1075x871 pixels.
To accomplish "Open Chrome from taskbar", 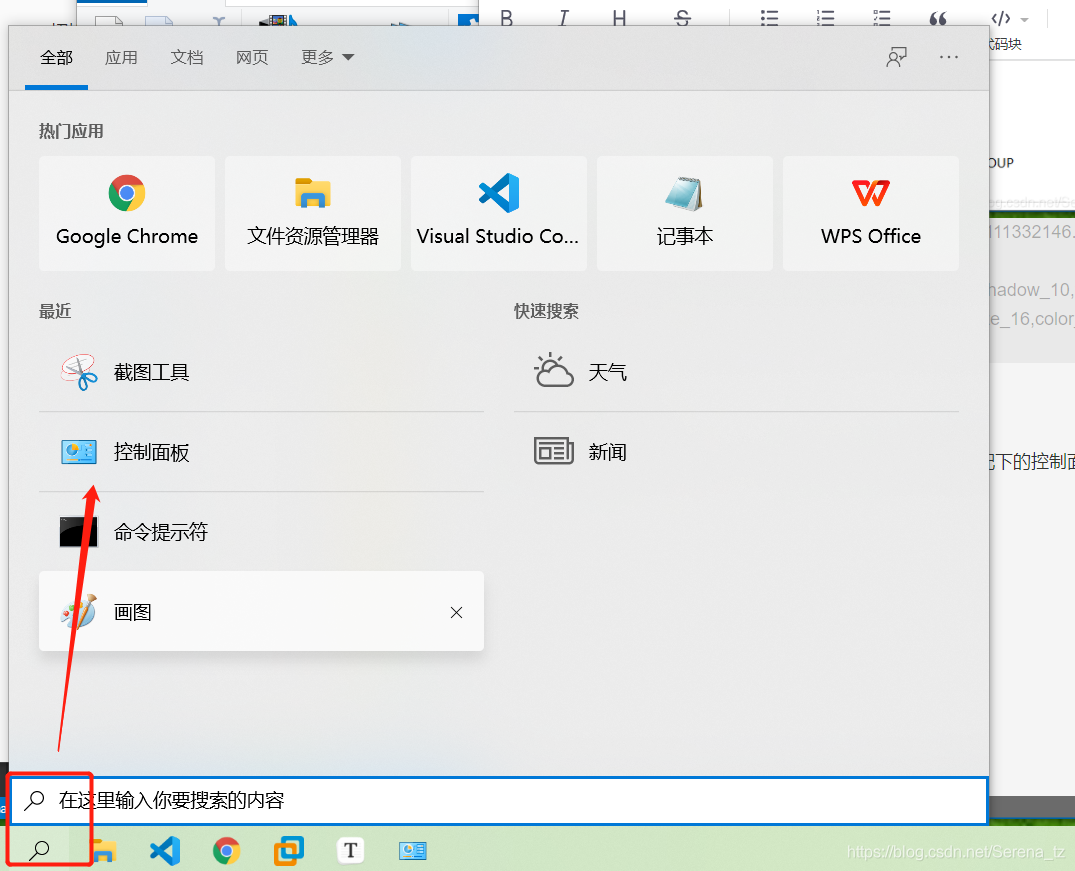I will 227,851.
